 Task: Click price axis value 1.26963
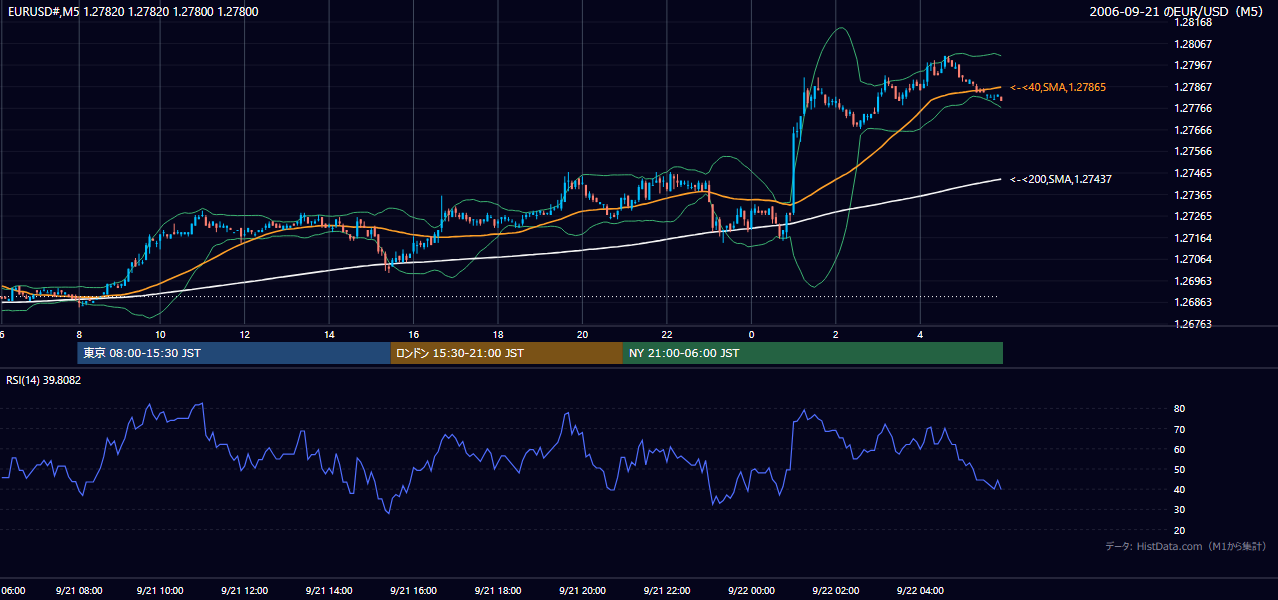click(x=1194, y=282)
